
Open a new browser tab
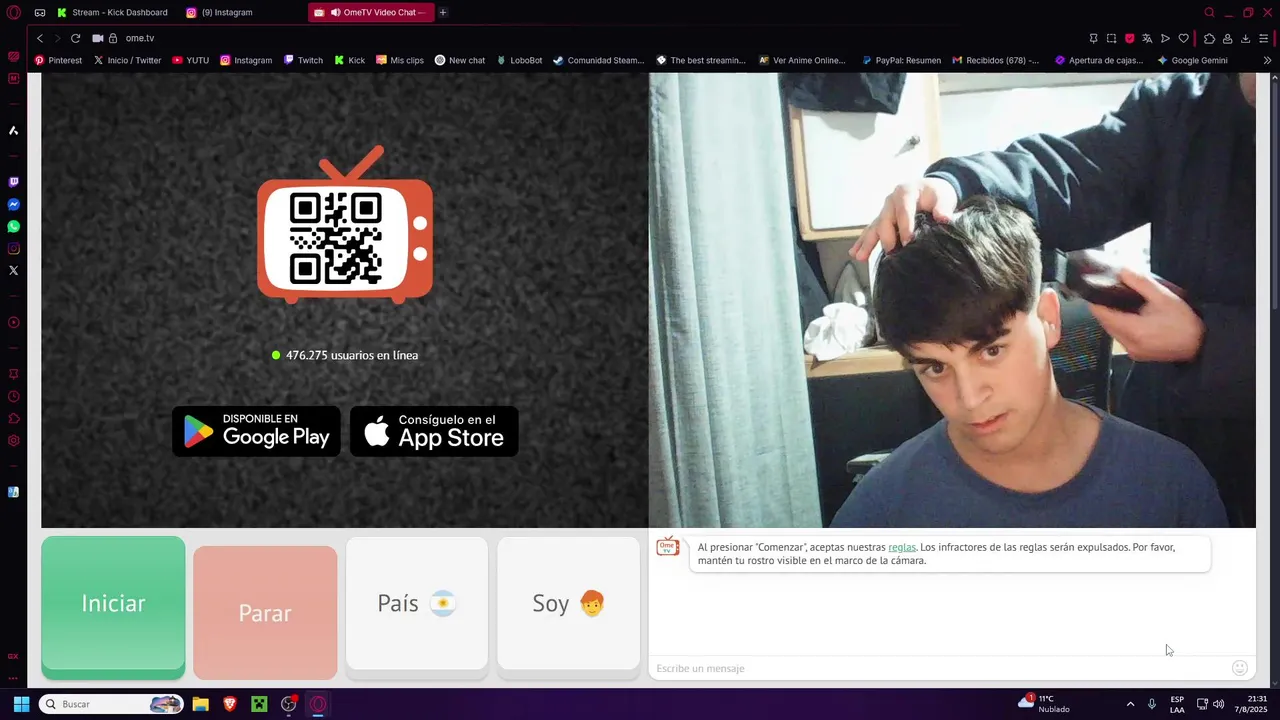[x=443, y=12]
